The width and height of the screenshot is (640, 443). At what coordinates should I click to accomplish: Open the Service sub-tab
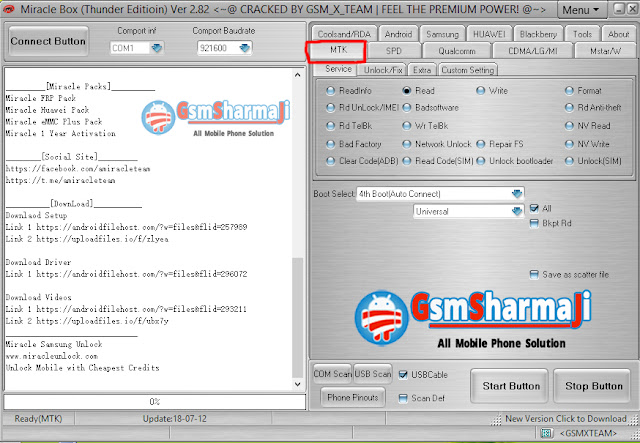click(338, 69)
